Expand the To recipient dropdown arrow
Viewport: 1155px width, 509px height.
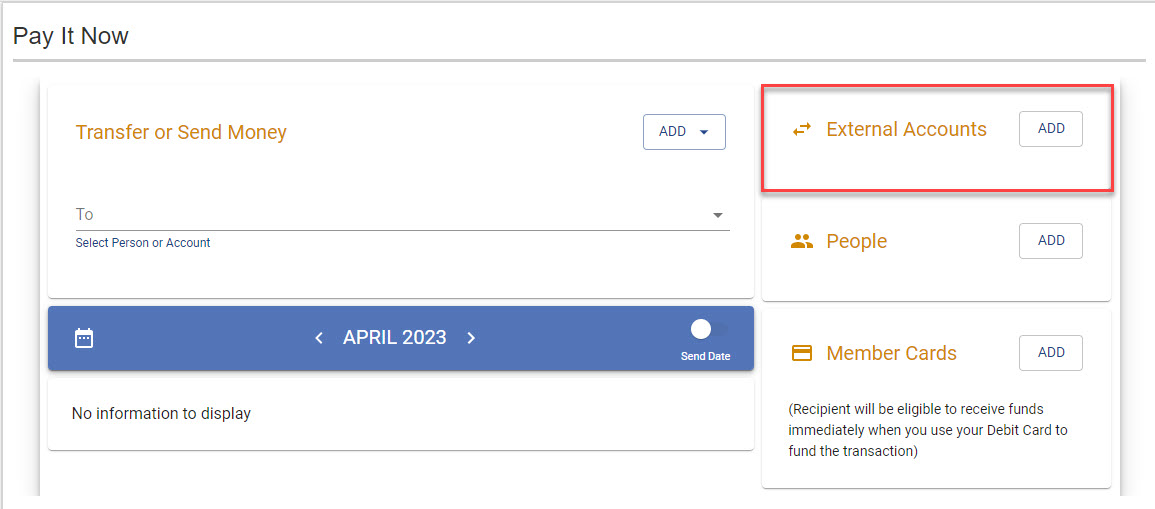pos(717,215)
